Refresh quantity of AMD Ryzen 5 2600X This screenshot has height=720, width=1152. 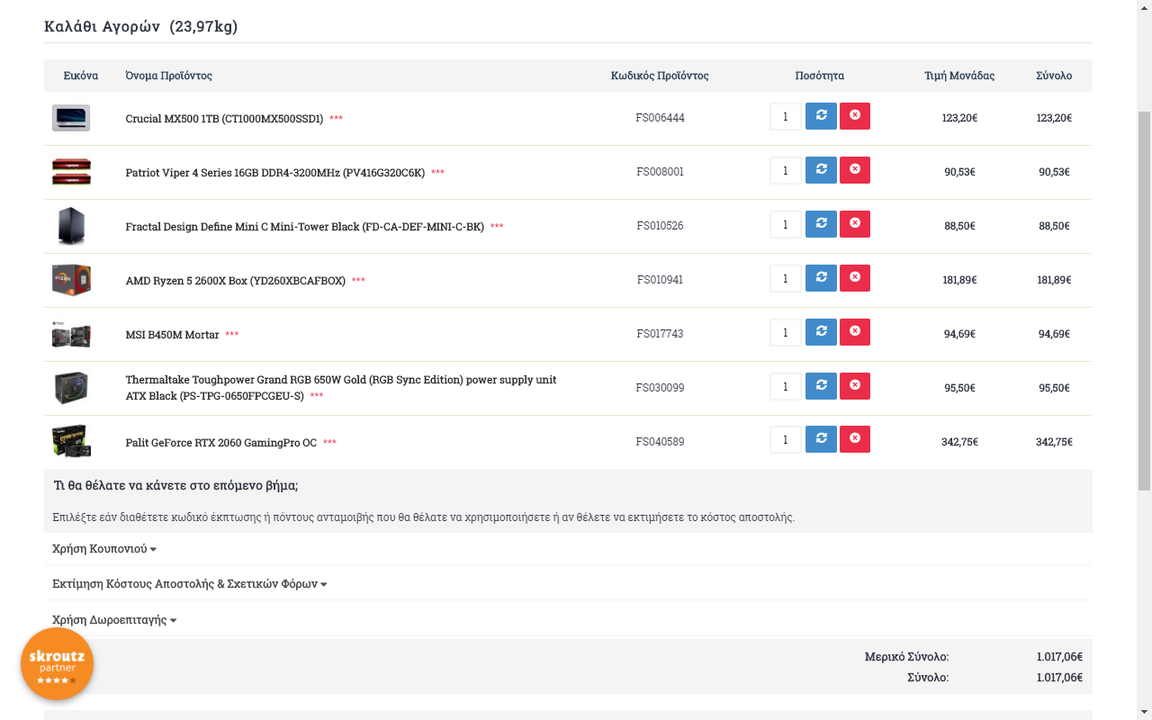coord(821,278)
